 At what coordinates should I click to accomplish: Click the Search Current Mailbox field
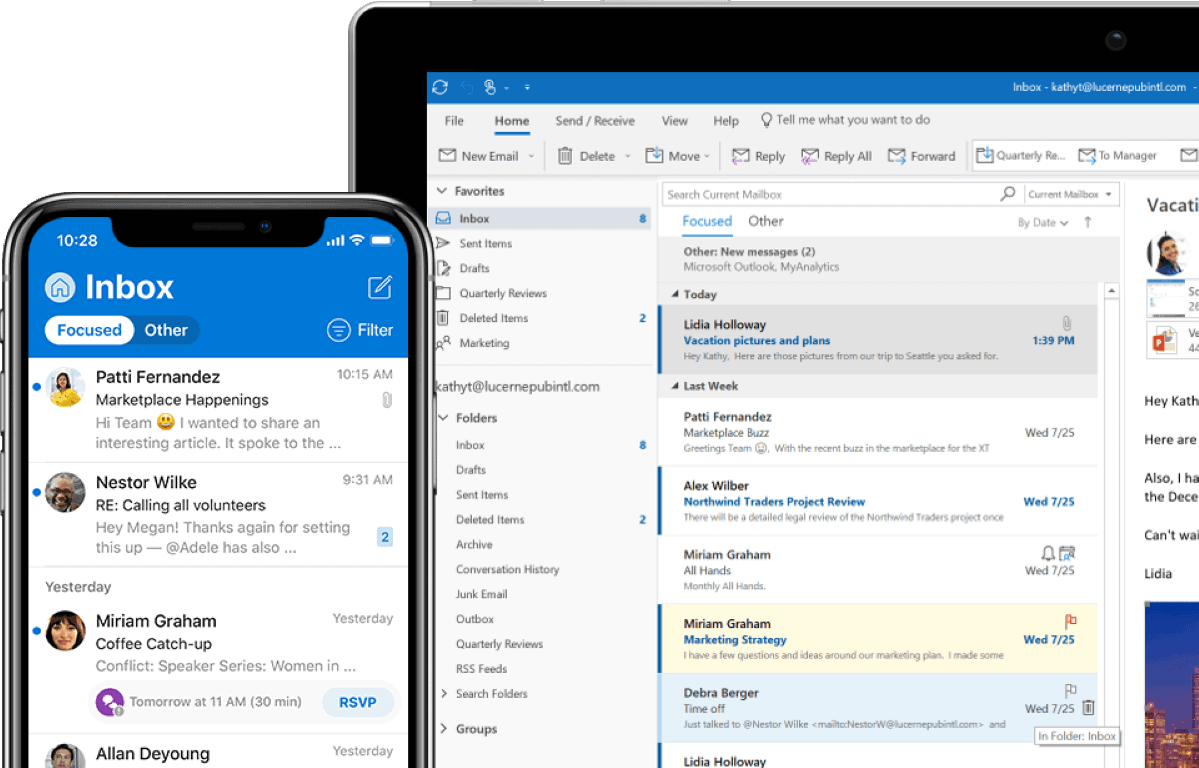pos(830,194)
